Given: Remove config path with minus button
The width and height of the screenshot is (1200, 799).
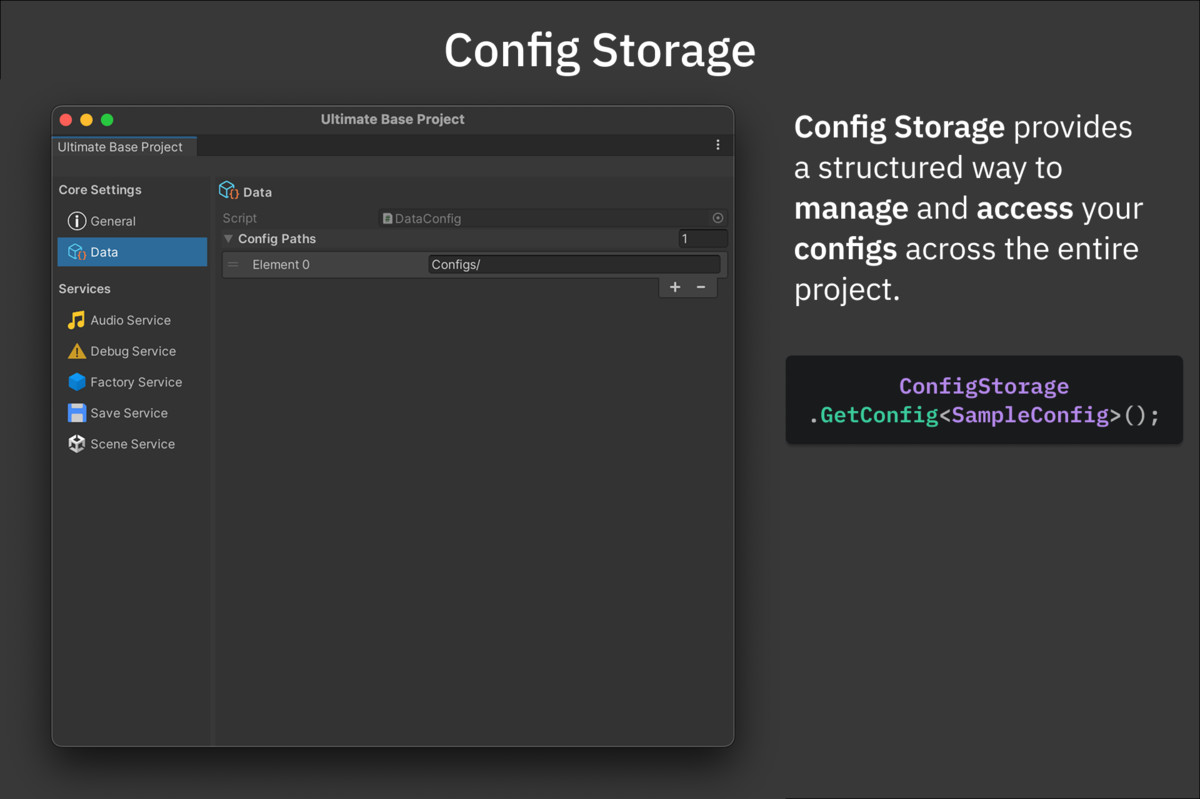Looking at the screenshot, I should coord(701,287).
